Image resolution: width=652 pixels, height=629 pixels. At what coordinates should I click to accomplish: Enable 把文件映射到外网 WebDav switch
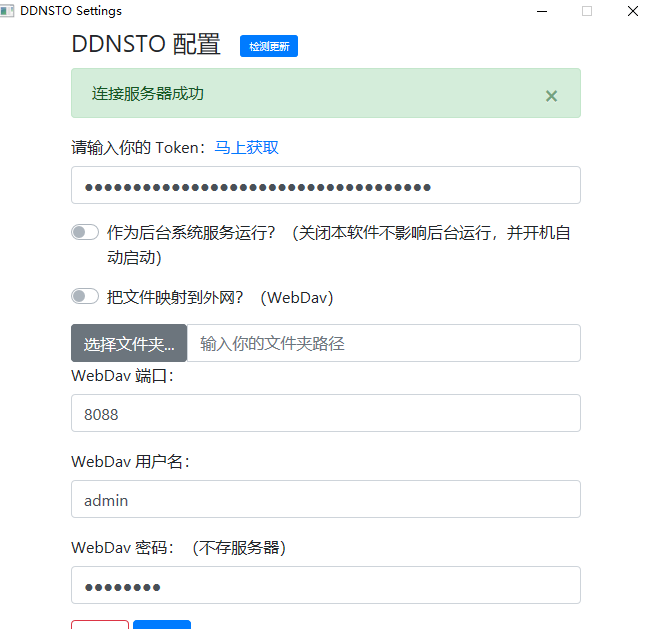click(85, 296)
